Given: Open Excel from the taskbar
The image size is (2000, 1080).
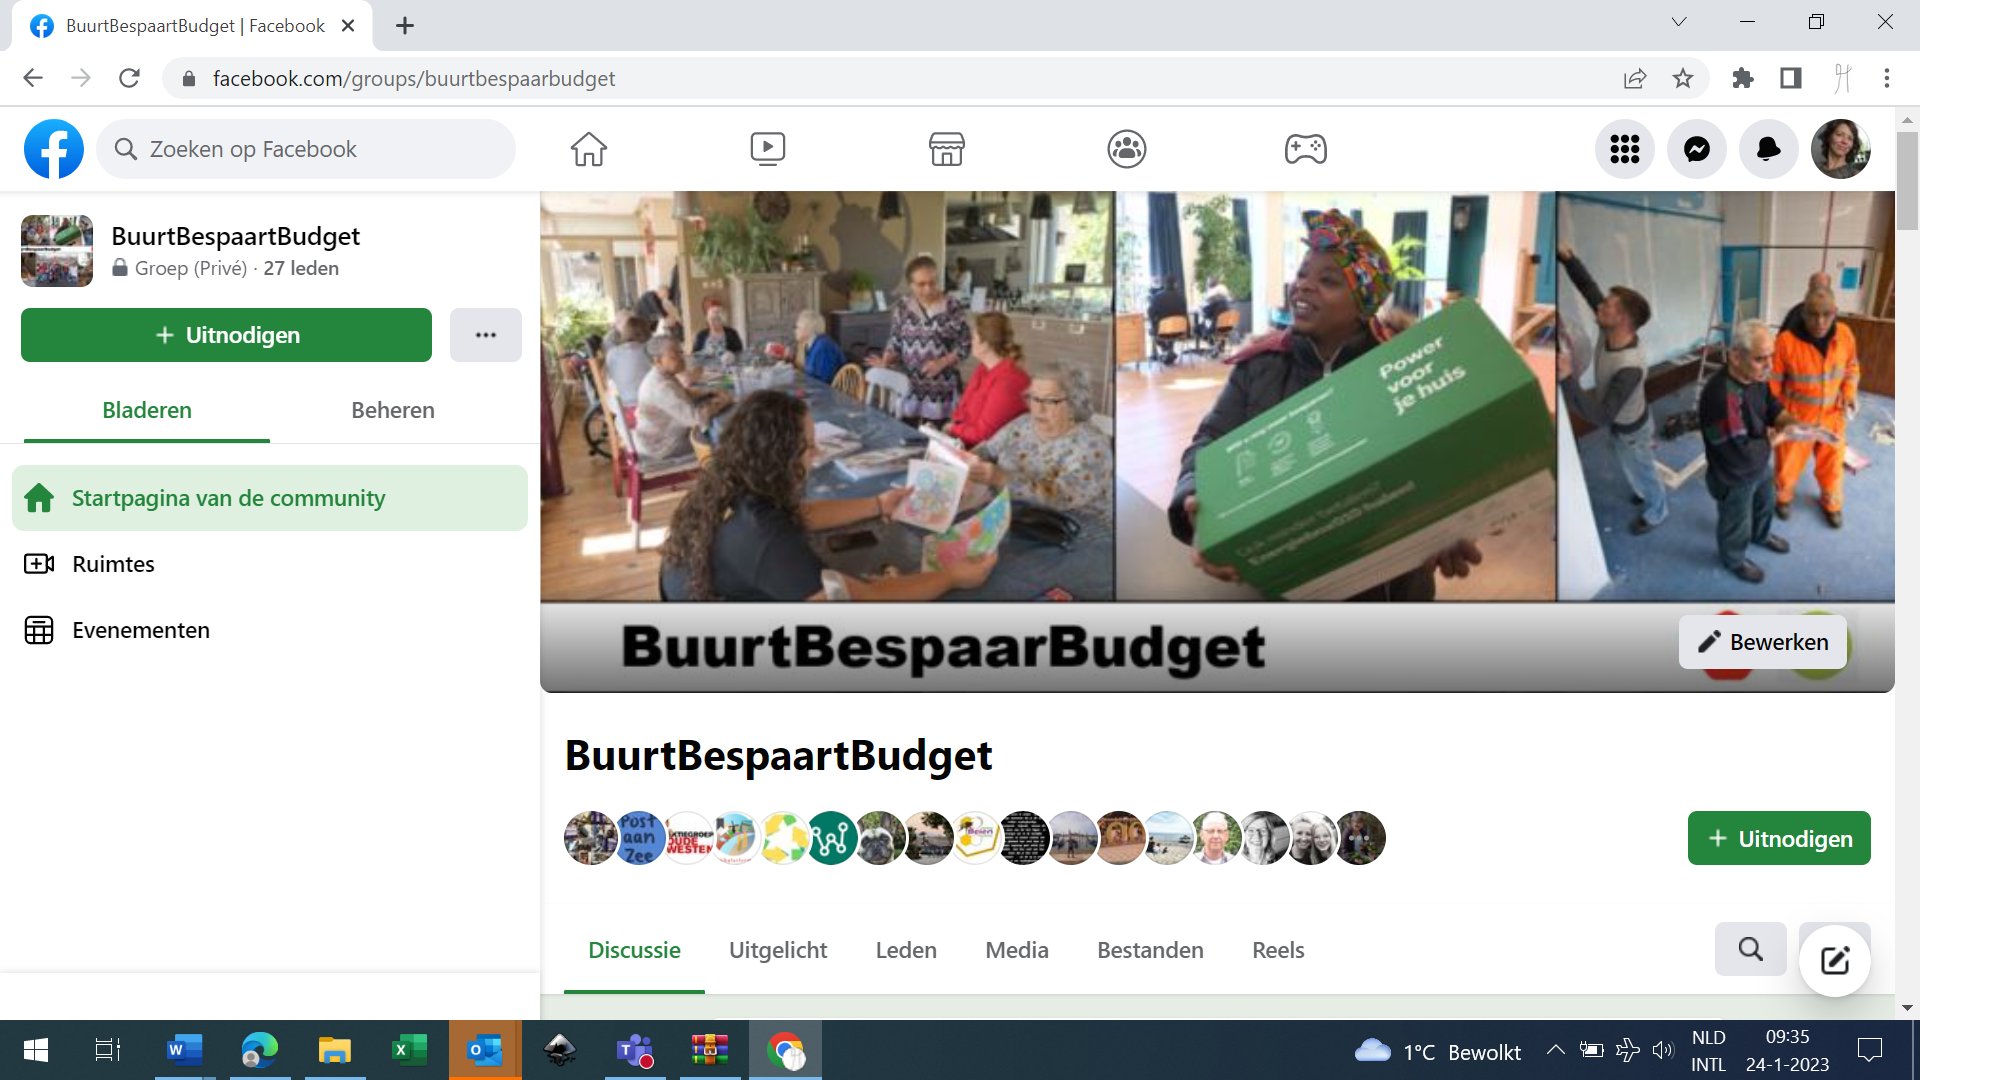Looking at the screenshot, I should pyautogui.click(x=408, y=1050).
